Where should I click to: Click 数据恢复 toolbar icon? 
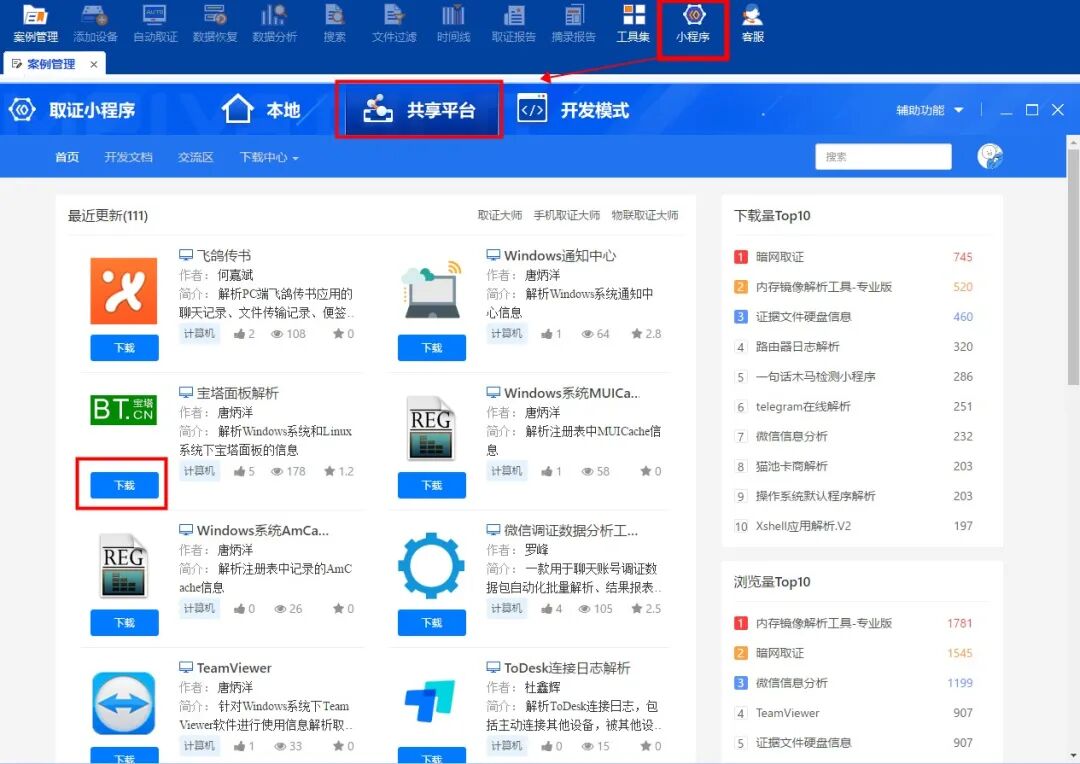coord(215,23)
